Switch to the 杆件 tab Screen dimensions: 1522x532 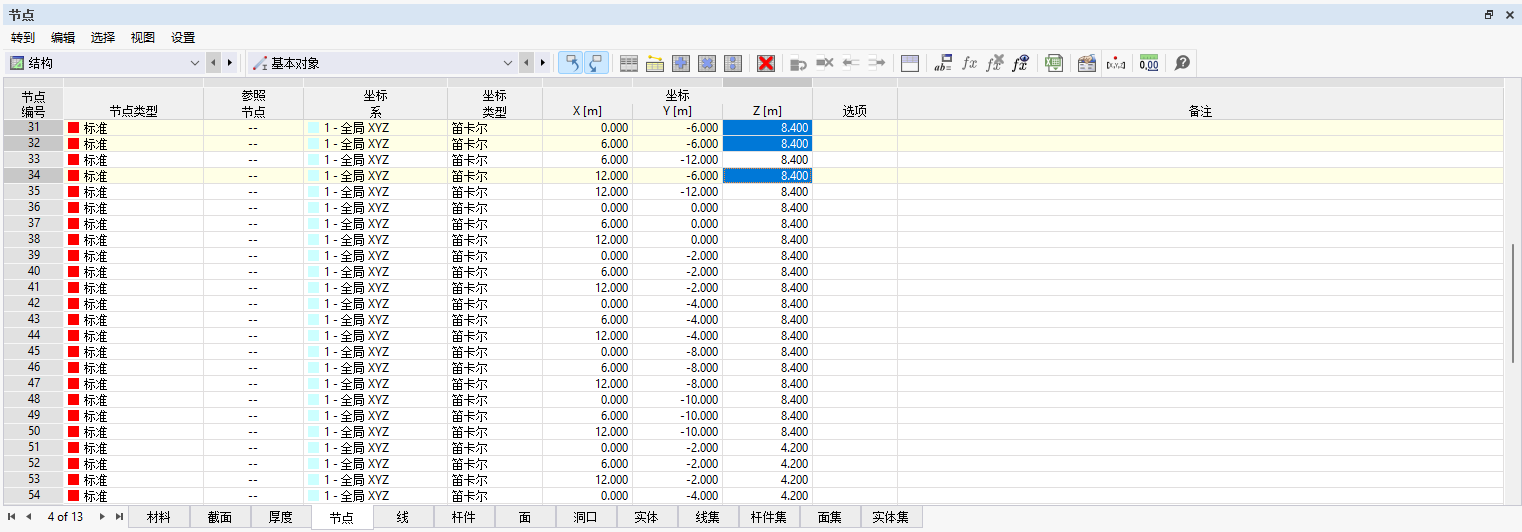(x=463, y=517)
